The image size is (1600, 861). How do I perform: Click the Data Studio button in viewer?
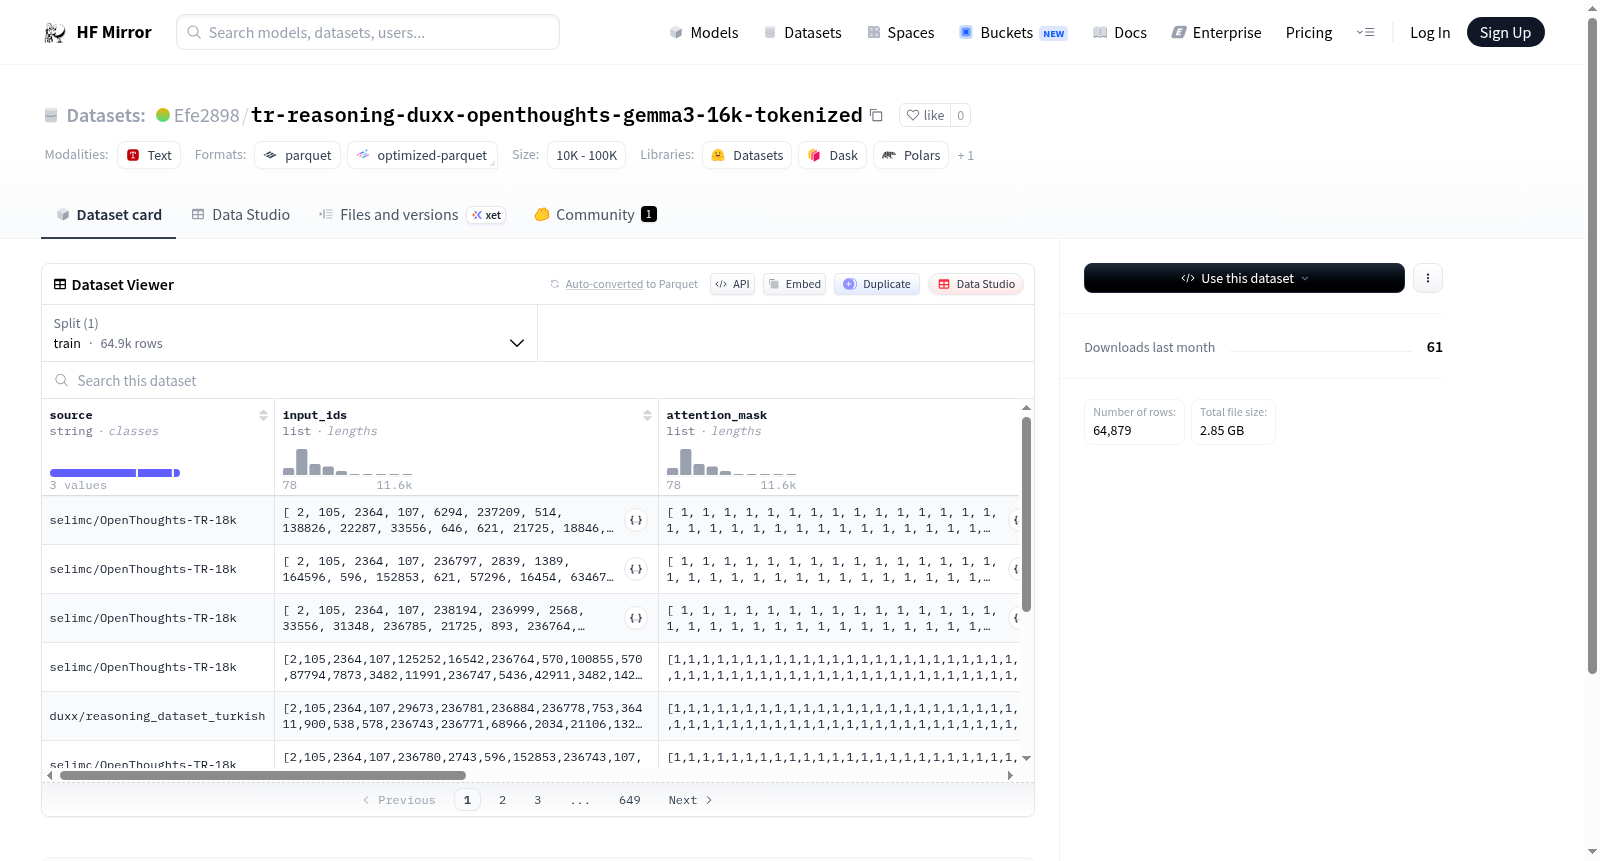tap(976, 284)
